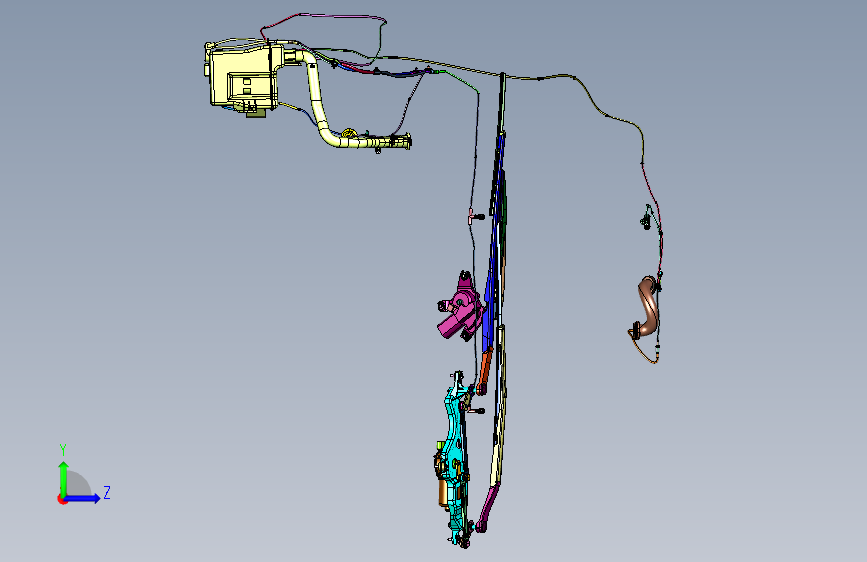The width and height of the screenshot is (867, 562).
Task: Click the green Y axis of the triad
Action: [x=63, y=478]
